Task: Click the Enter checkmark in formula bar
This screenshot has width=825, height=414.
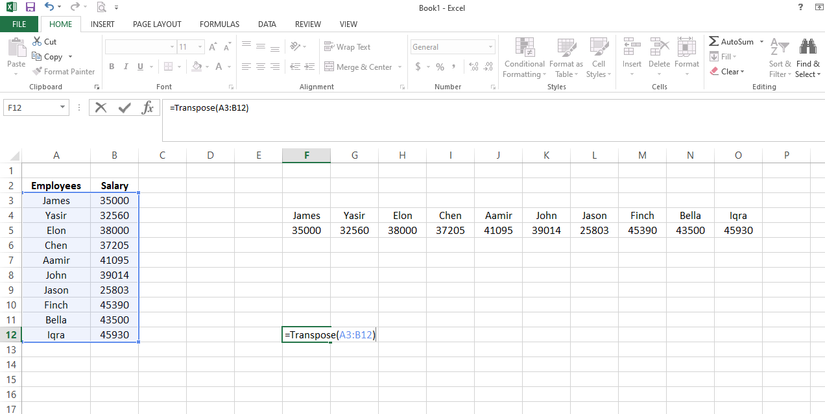Action: click(x=125, y=108)
